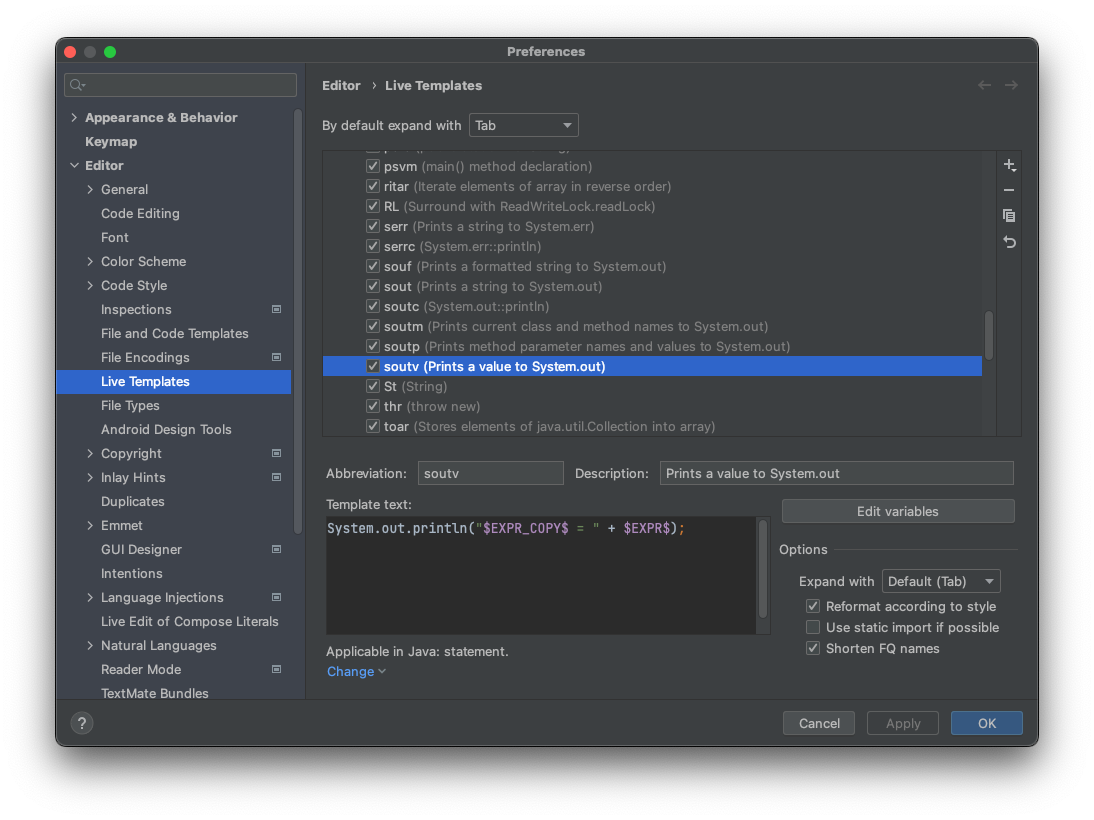Expand the Color Scheme subsection
The width and height of the screenshot is (1094, 820).
click(x=90, y=262)
